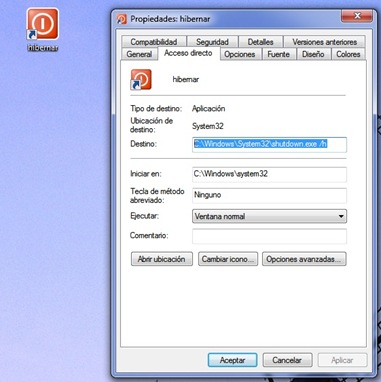Click the Comentario text field
The image size is (381, 382).
(269, 236)
